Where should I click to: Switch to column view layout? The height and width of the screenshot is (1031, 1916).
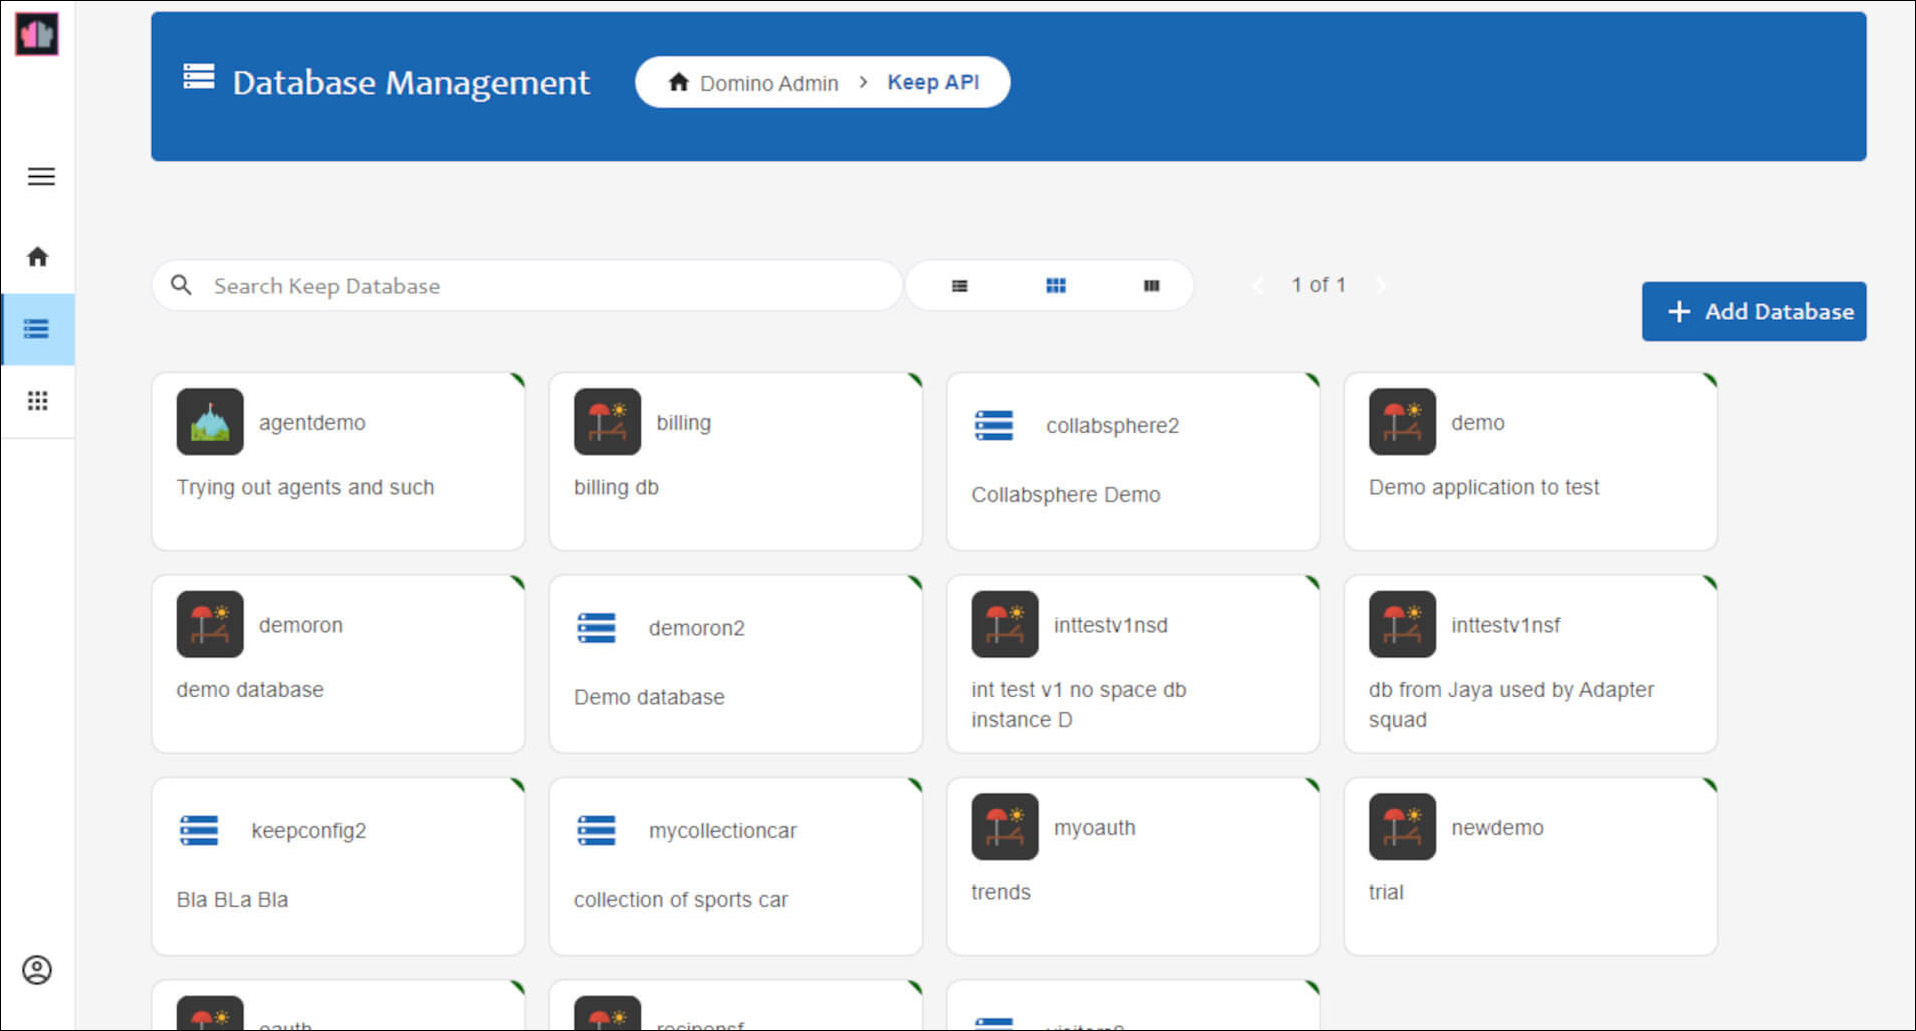click(1152, 286)
